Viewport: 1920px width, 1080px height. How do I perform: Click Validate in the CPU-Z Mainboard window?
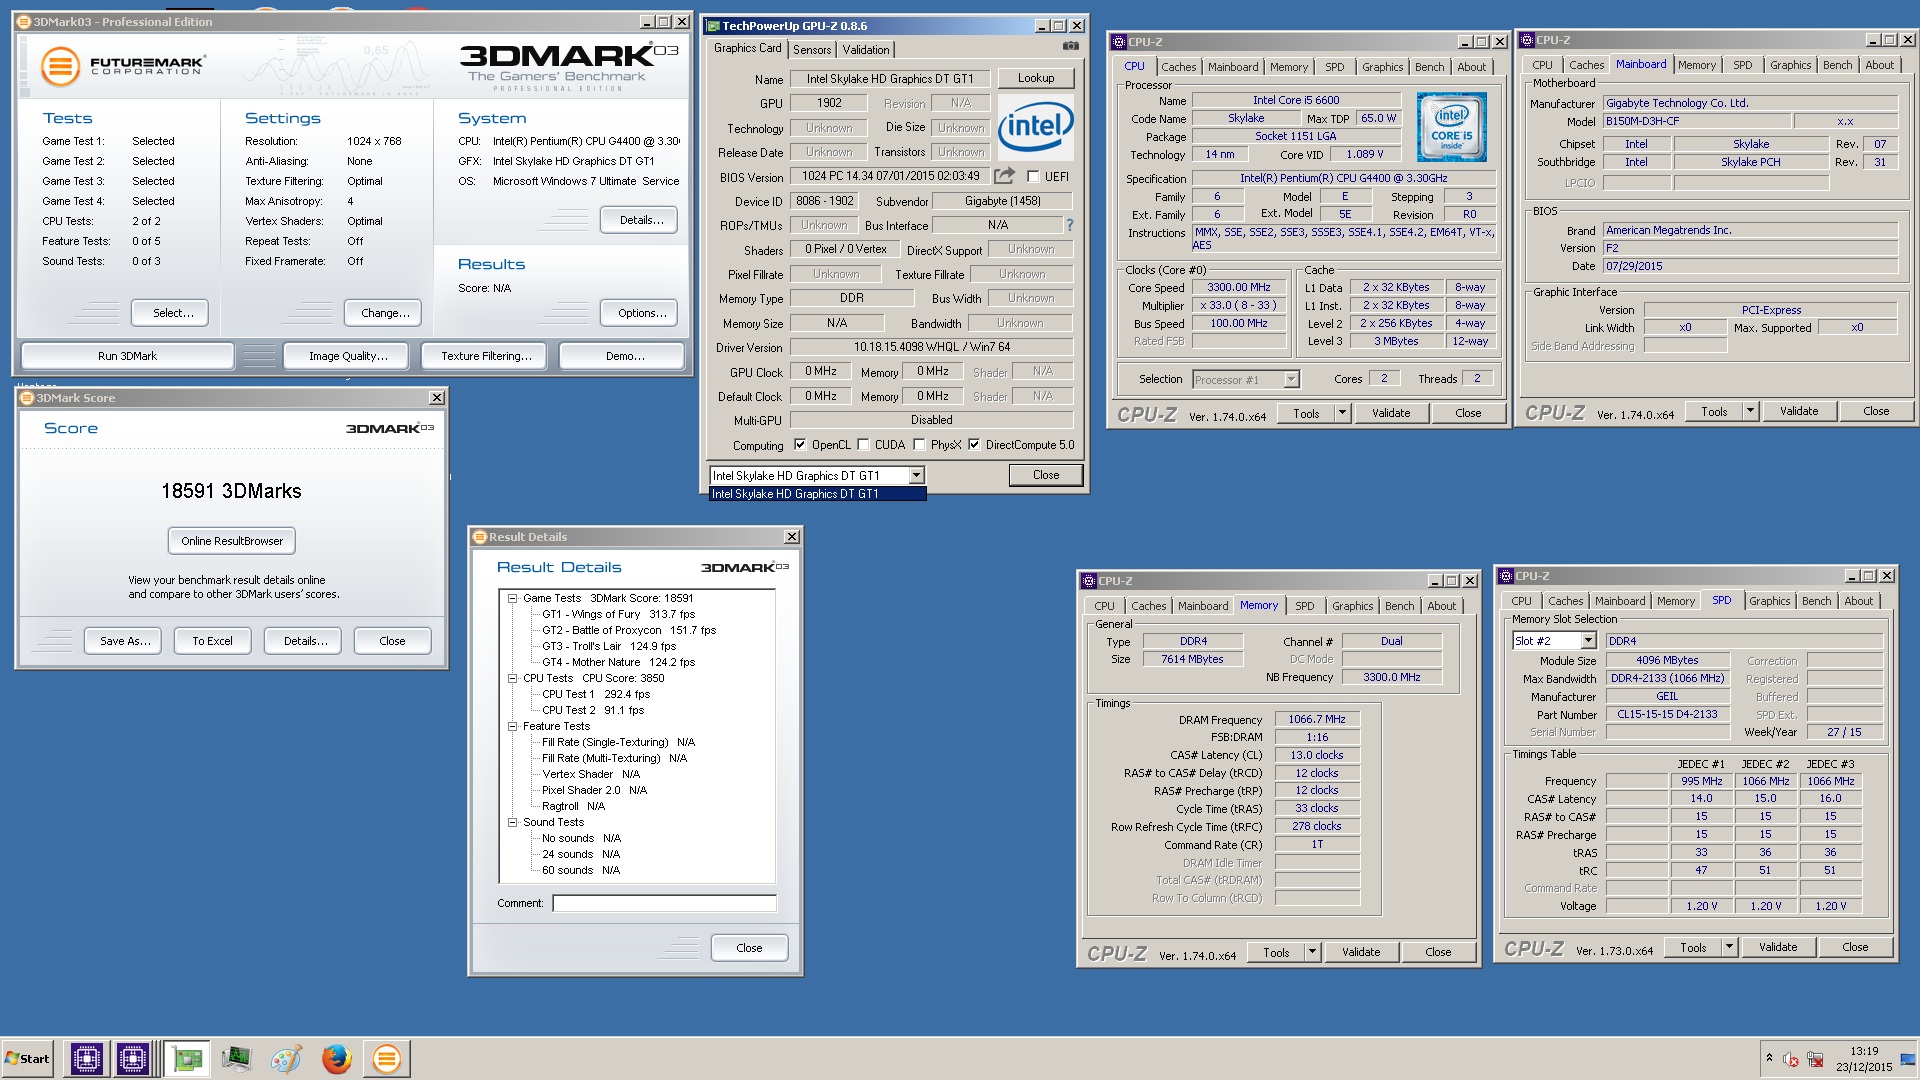pos(1798,411)
